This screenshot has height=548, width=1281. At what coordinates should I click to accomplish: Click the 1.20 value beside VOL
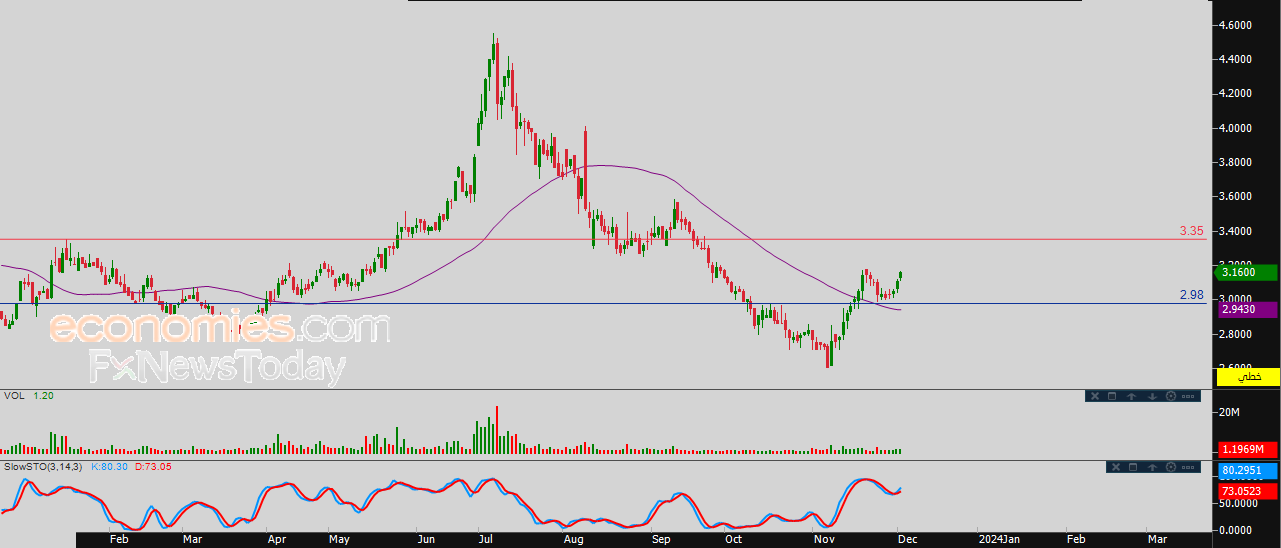43,396
